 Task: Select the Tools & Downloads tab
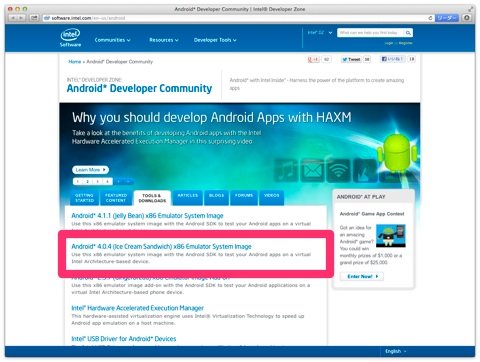pyautogui.click(x=152, y=198)
